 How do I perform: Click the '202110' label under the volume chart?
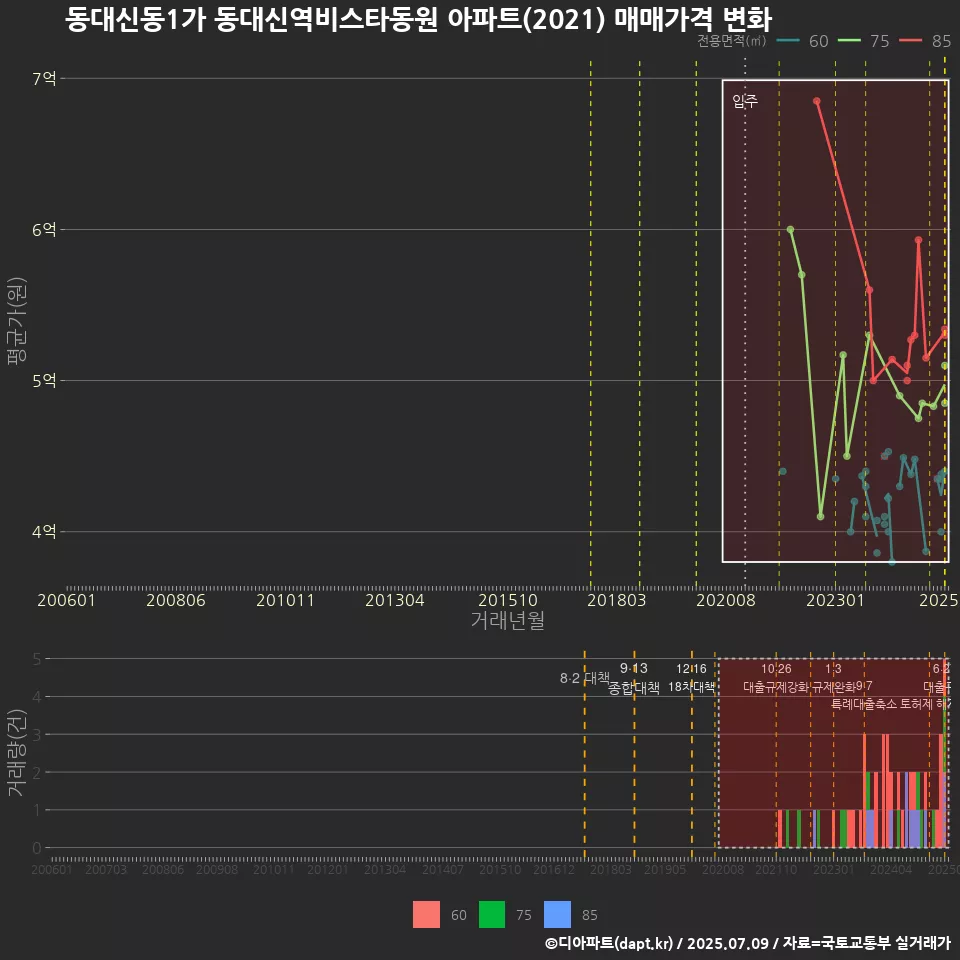[x=776, y=869]
